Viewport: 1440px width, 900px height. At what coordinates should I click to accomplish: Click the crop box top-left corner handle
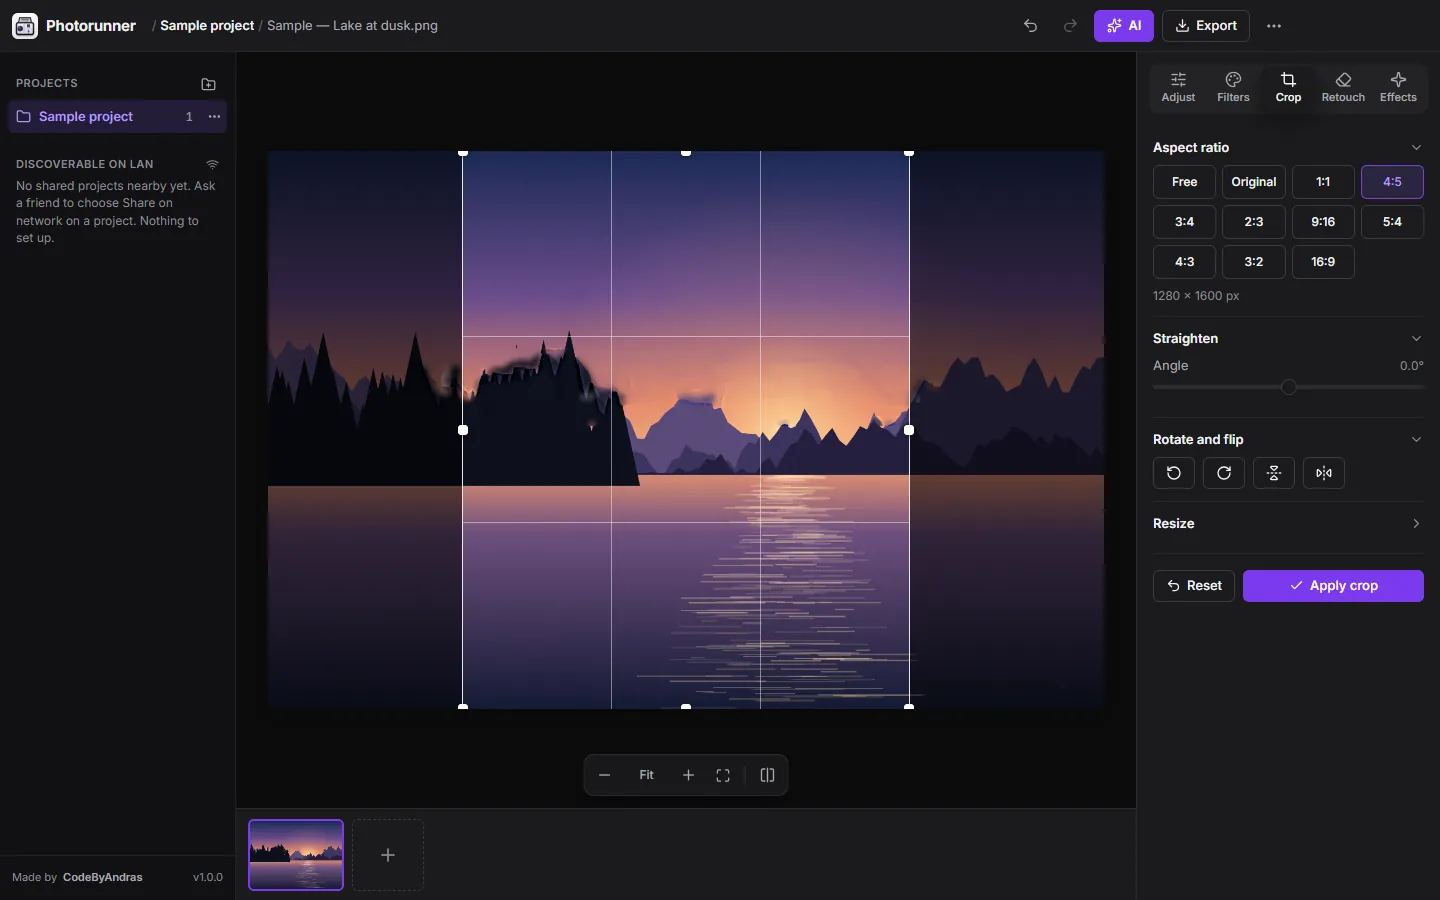(x=463, y=152)
